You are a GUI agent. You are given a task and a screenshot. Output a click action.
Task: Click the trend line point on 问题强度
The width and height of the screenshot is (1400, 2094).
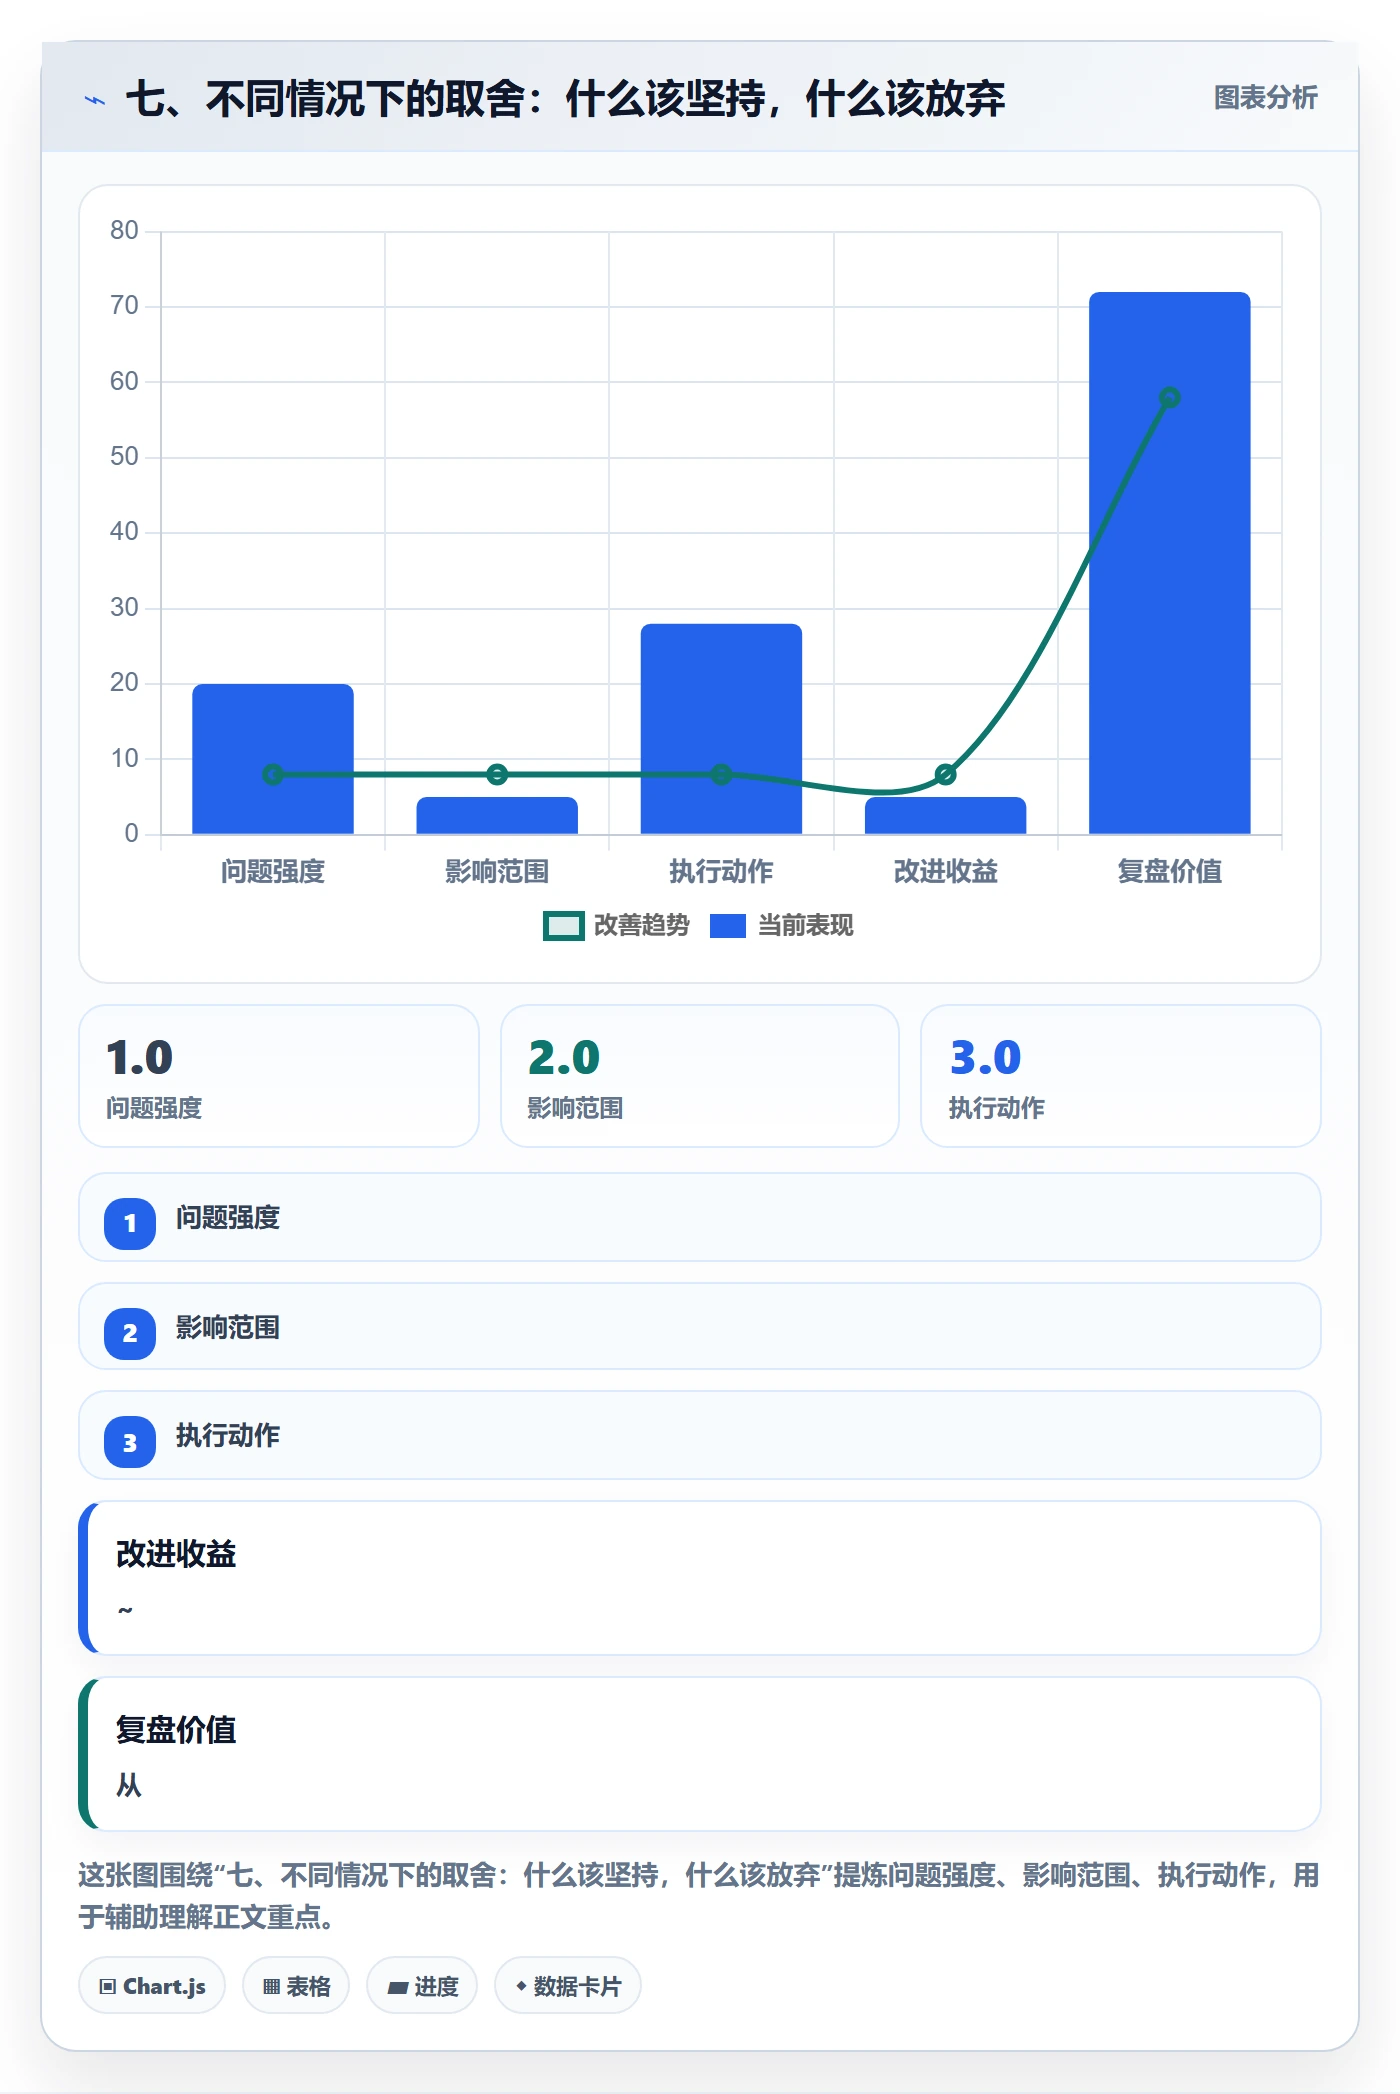pos(273,774)
